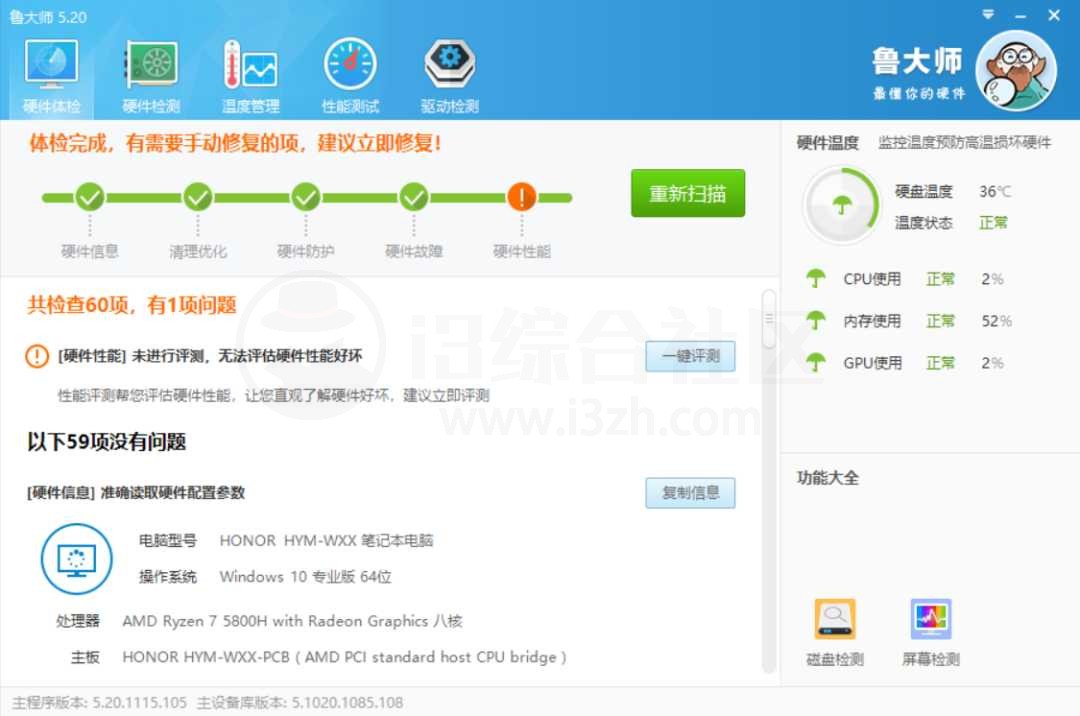Click the [硬件信息] 准确读取硬件配置参数 row
The height and width of the screenshot is (716, 1080).
pyautogui.click(x=136, y=492)
